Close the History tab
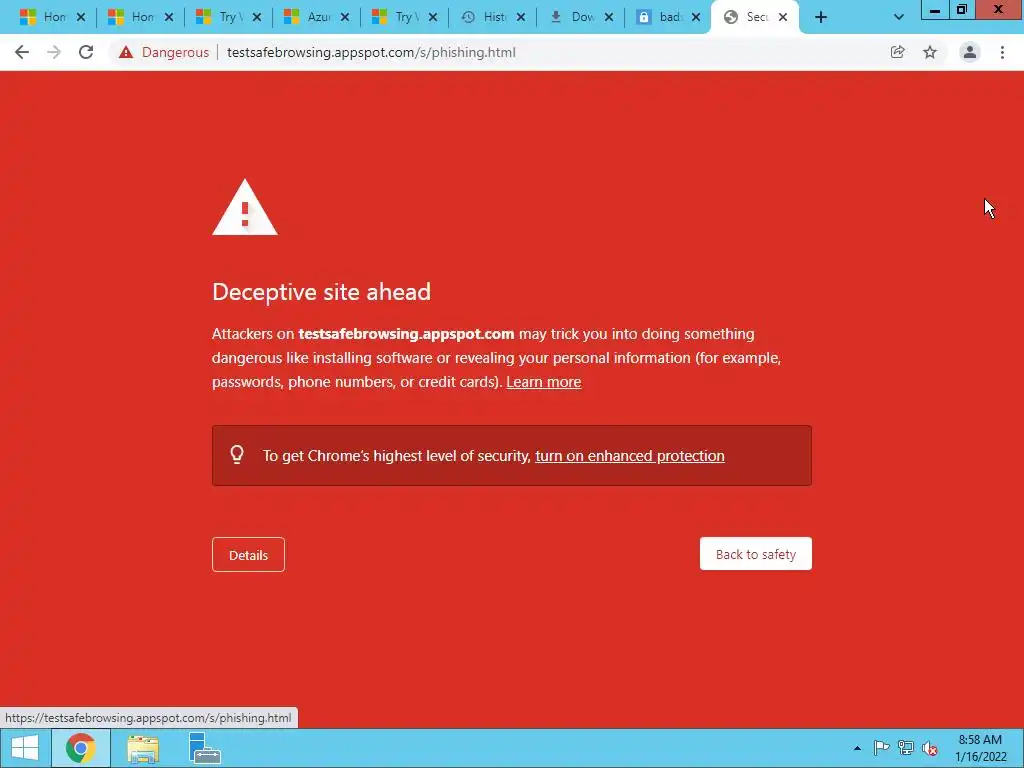The height and width of the screenshot is (768, 1024). [520, 17]
